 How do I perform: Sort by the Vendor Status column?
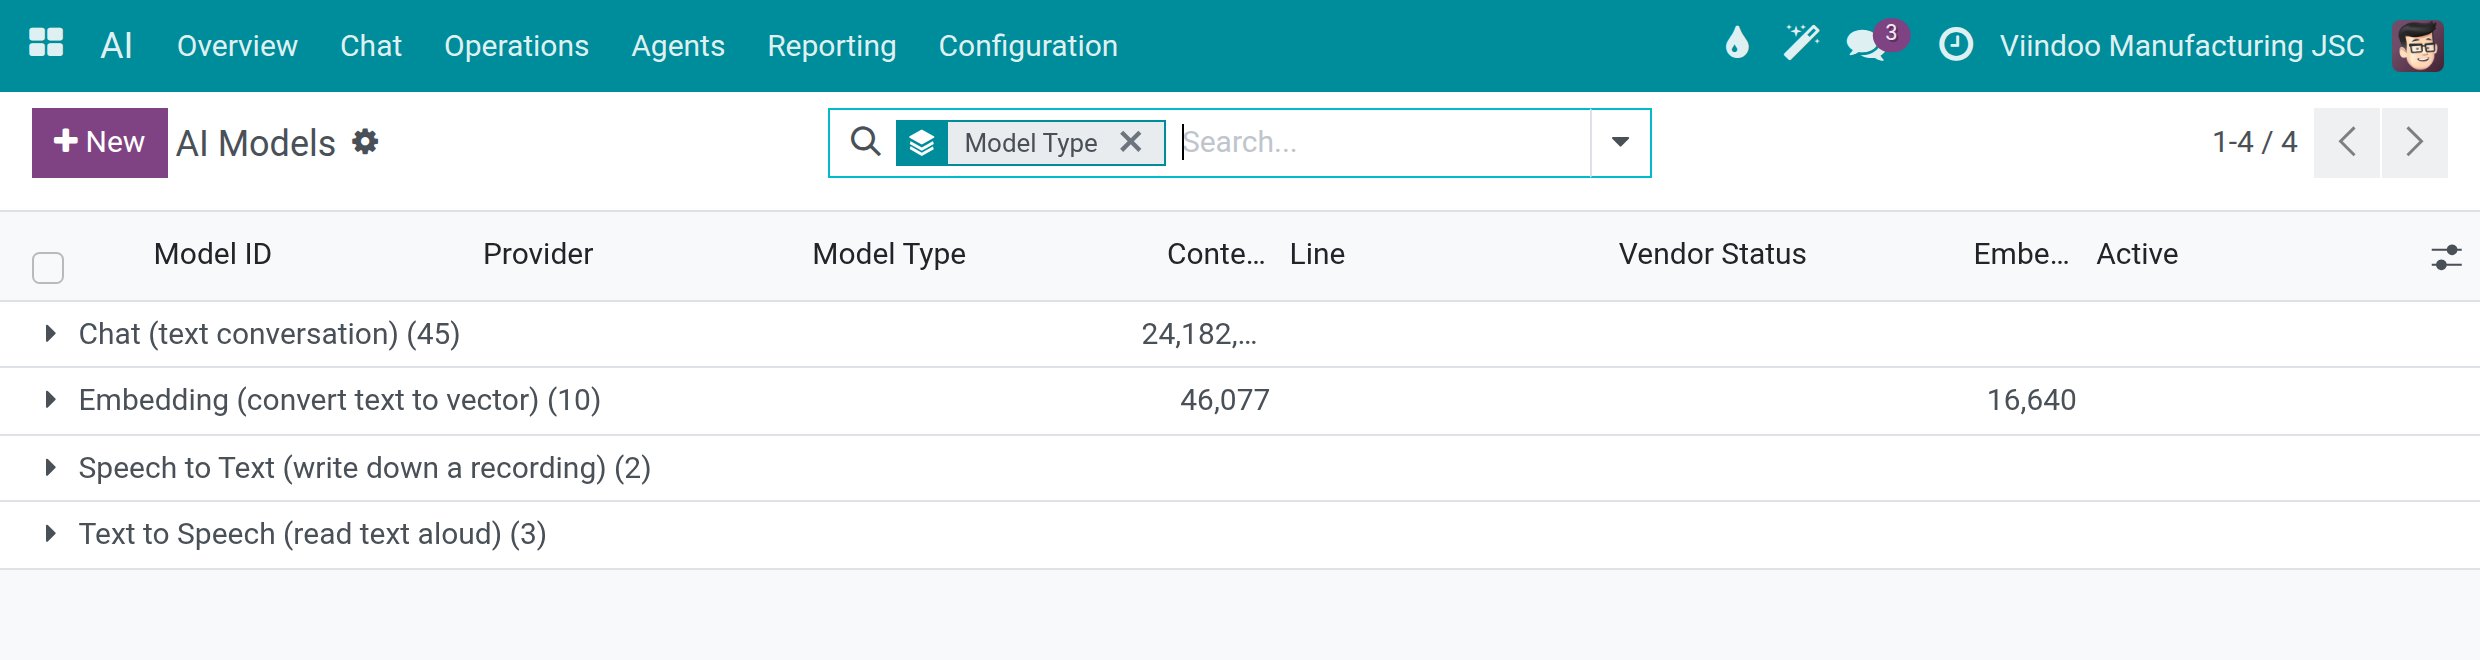point(1712,254)
